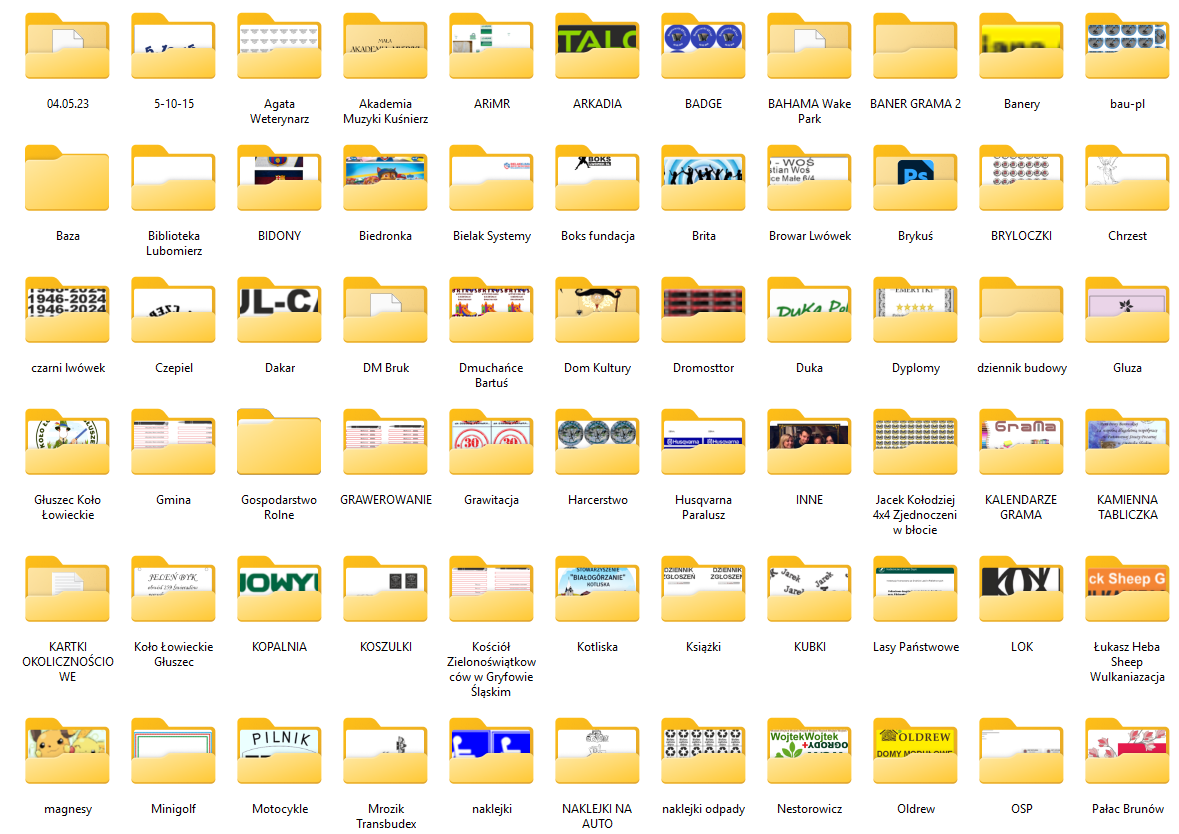Viewport: 1179px width, 834px height.
Task: Click the dziennik budowy folder icon
Action: 1021,310
